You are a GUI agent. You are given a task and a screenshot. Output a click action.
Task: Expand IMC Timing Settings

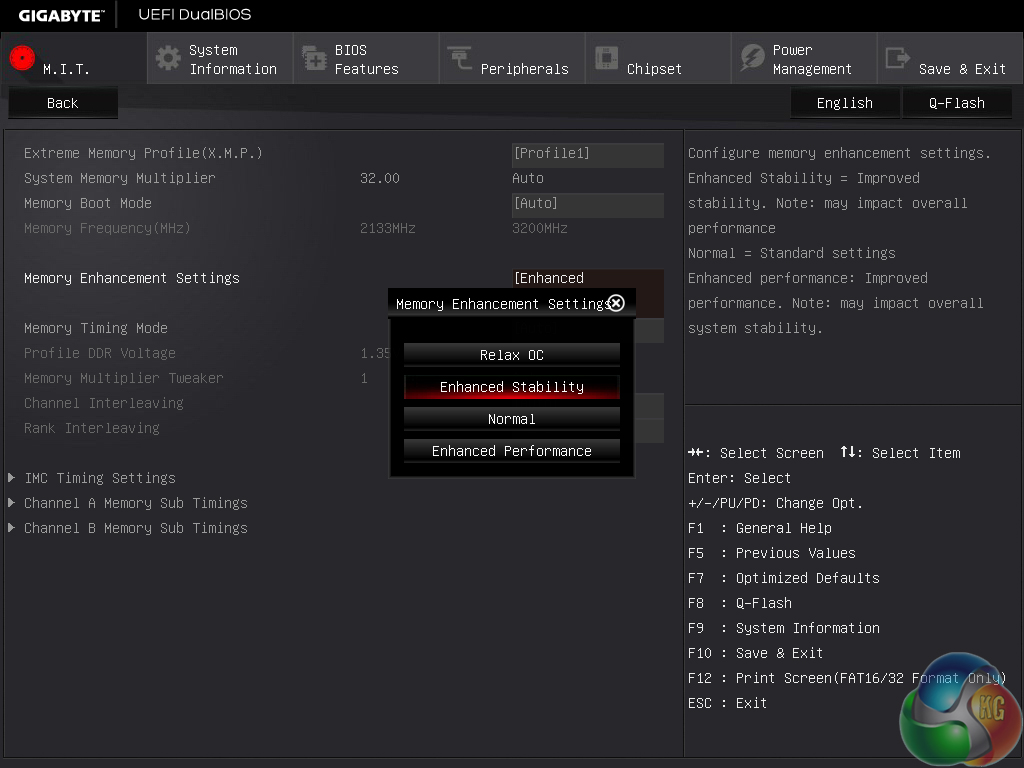click(100, 478)
